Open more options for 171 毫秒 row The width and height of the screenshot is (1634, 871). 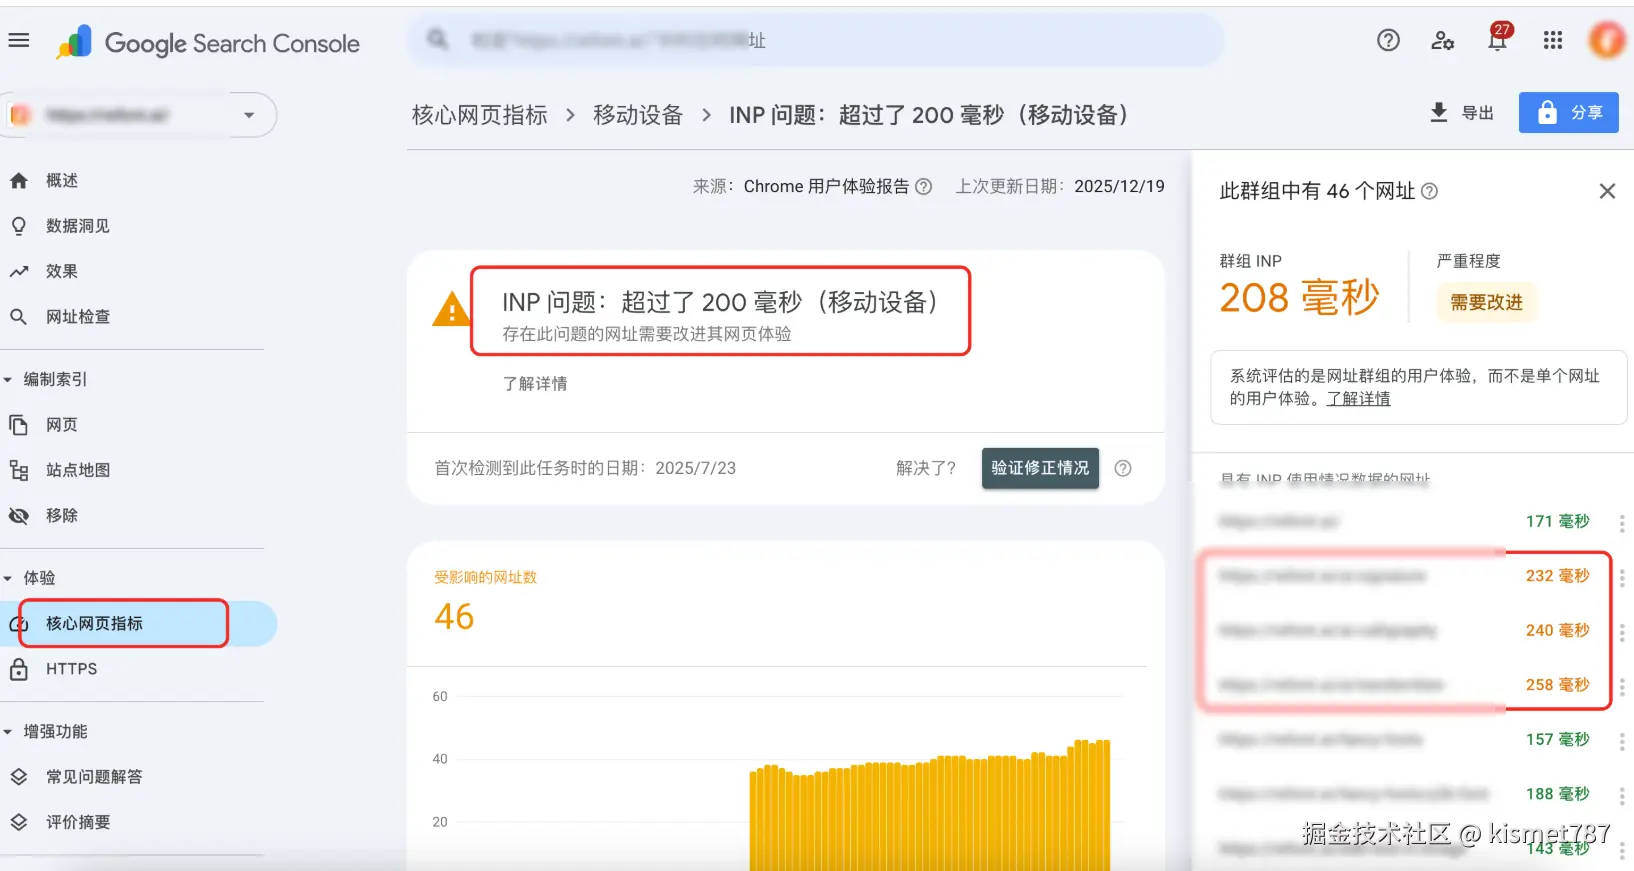1621,523
